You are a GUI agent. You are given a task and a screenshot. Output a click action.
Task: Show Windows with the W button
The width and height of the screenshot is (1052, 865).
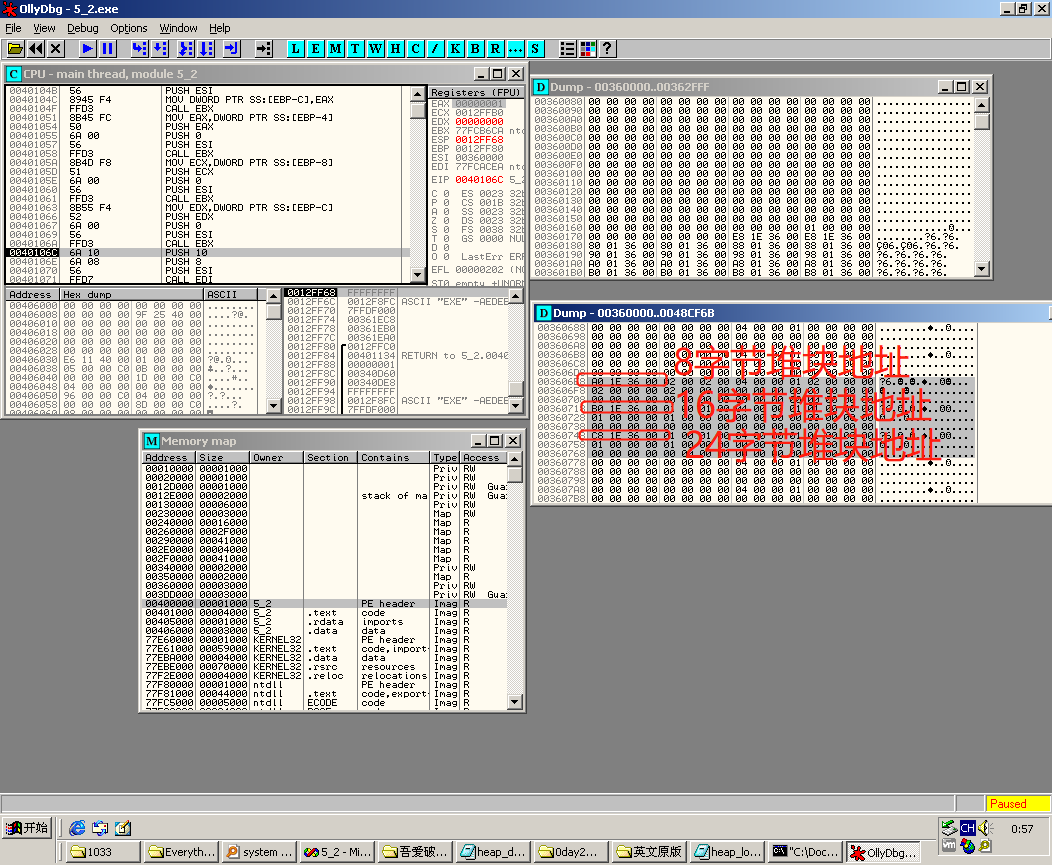coord(375,48)
